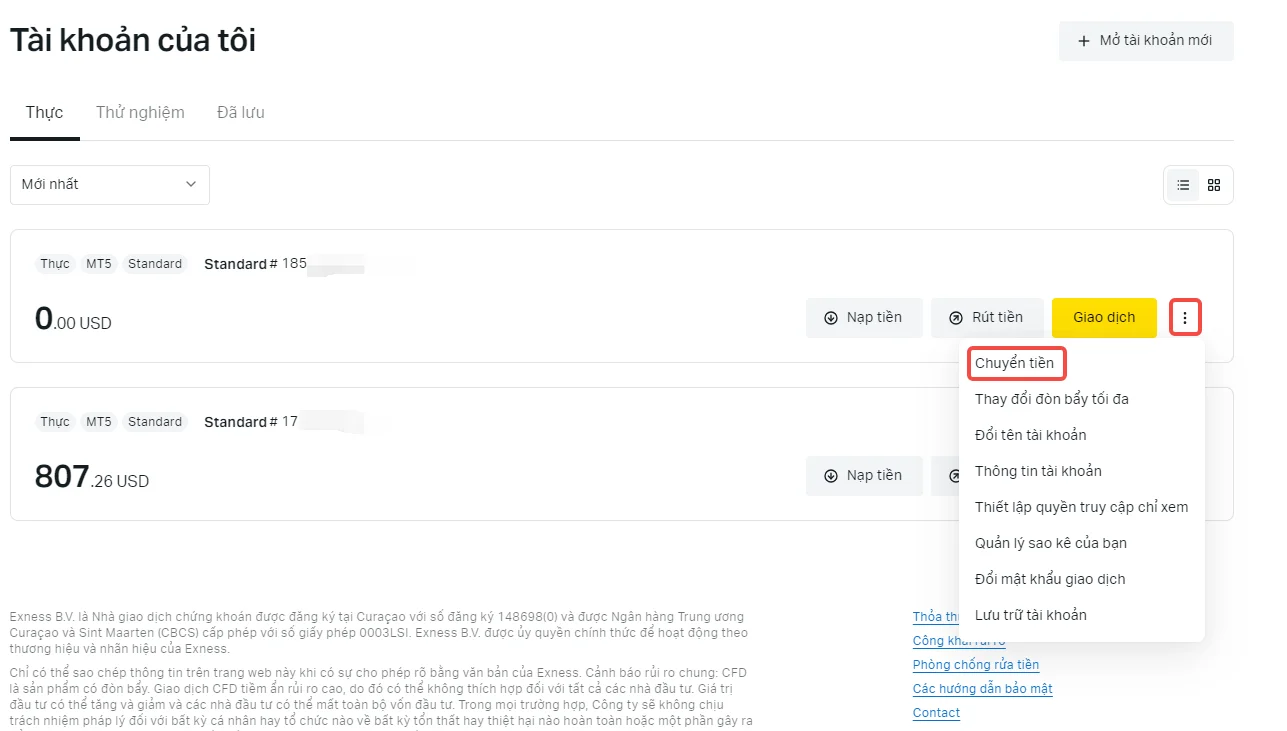Select the Thử nghiệm tab

click(140, 112)
